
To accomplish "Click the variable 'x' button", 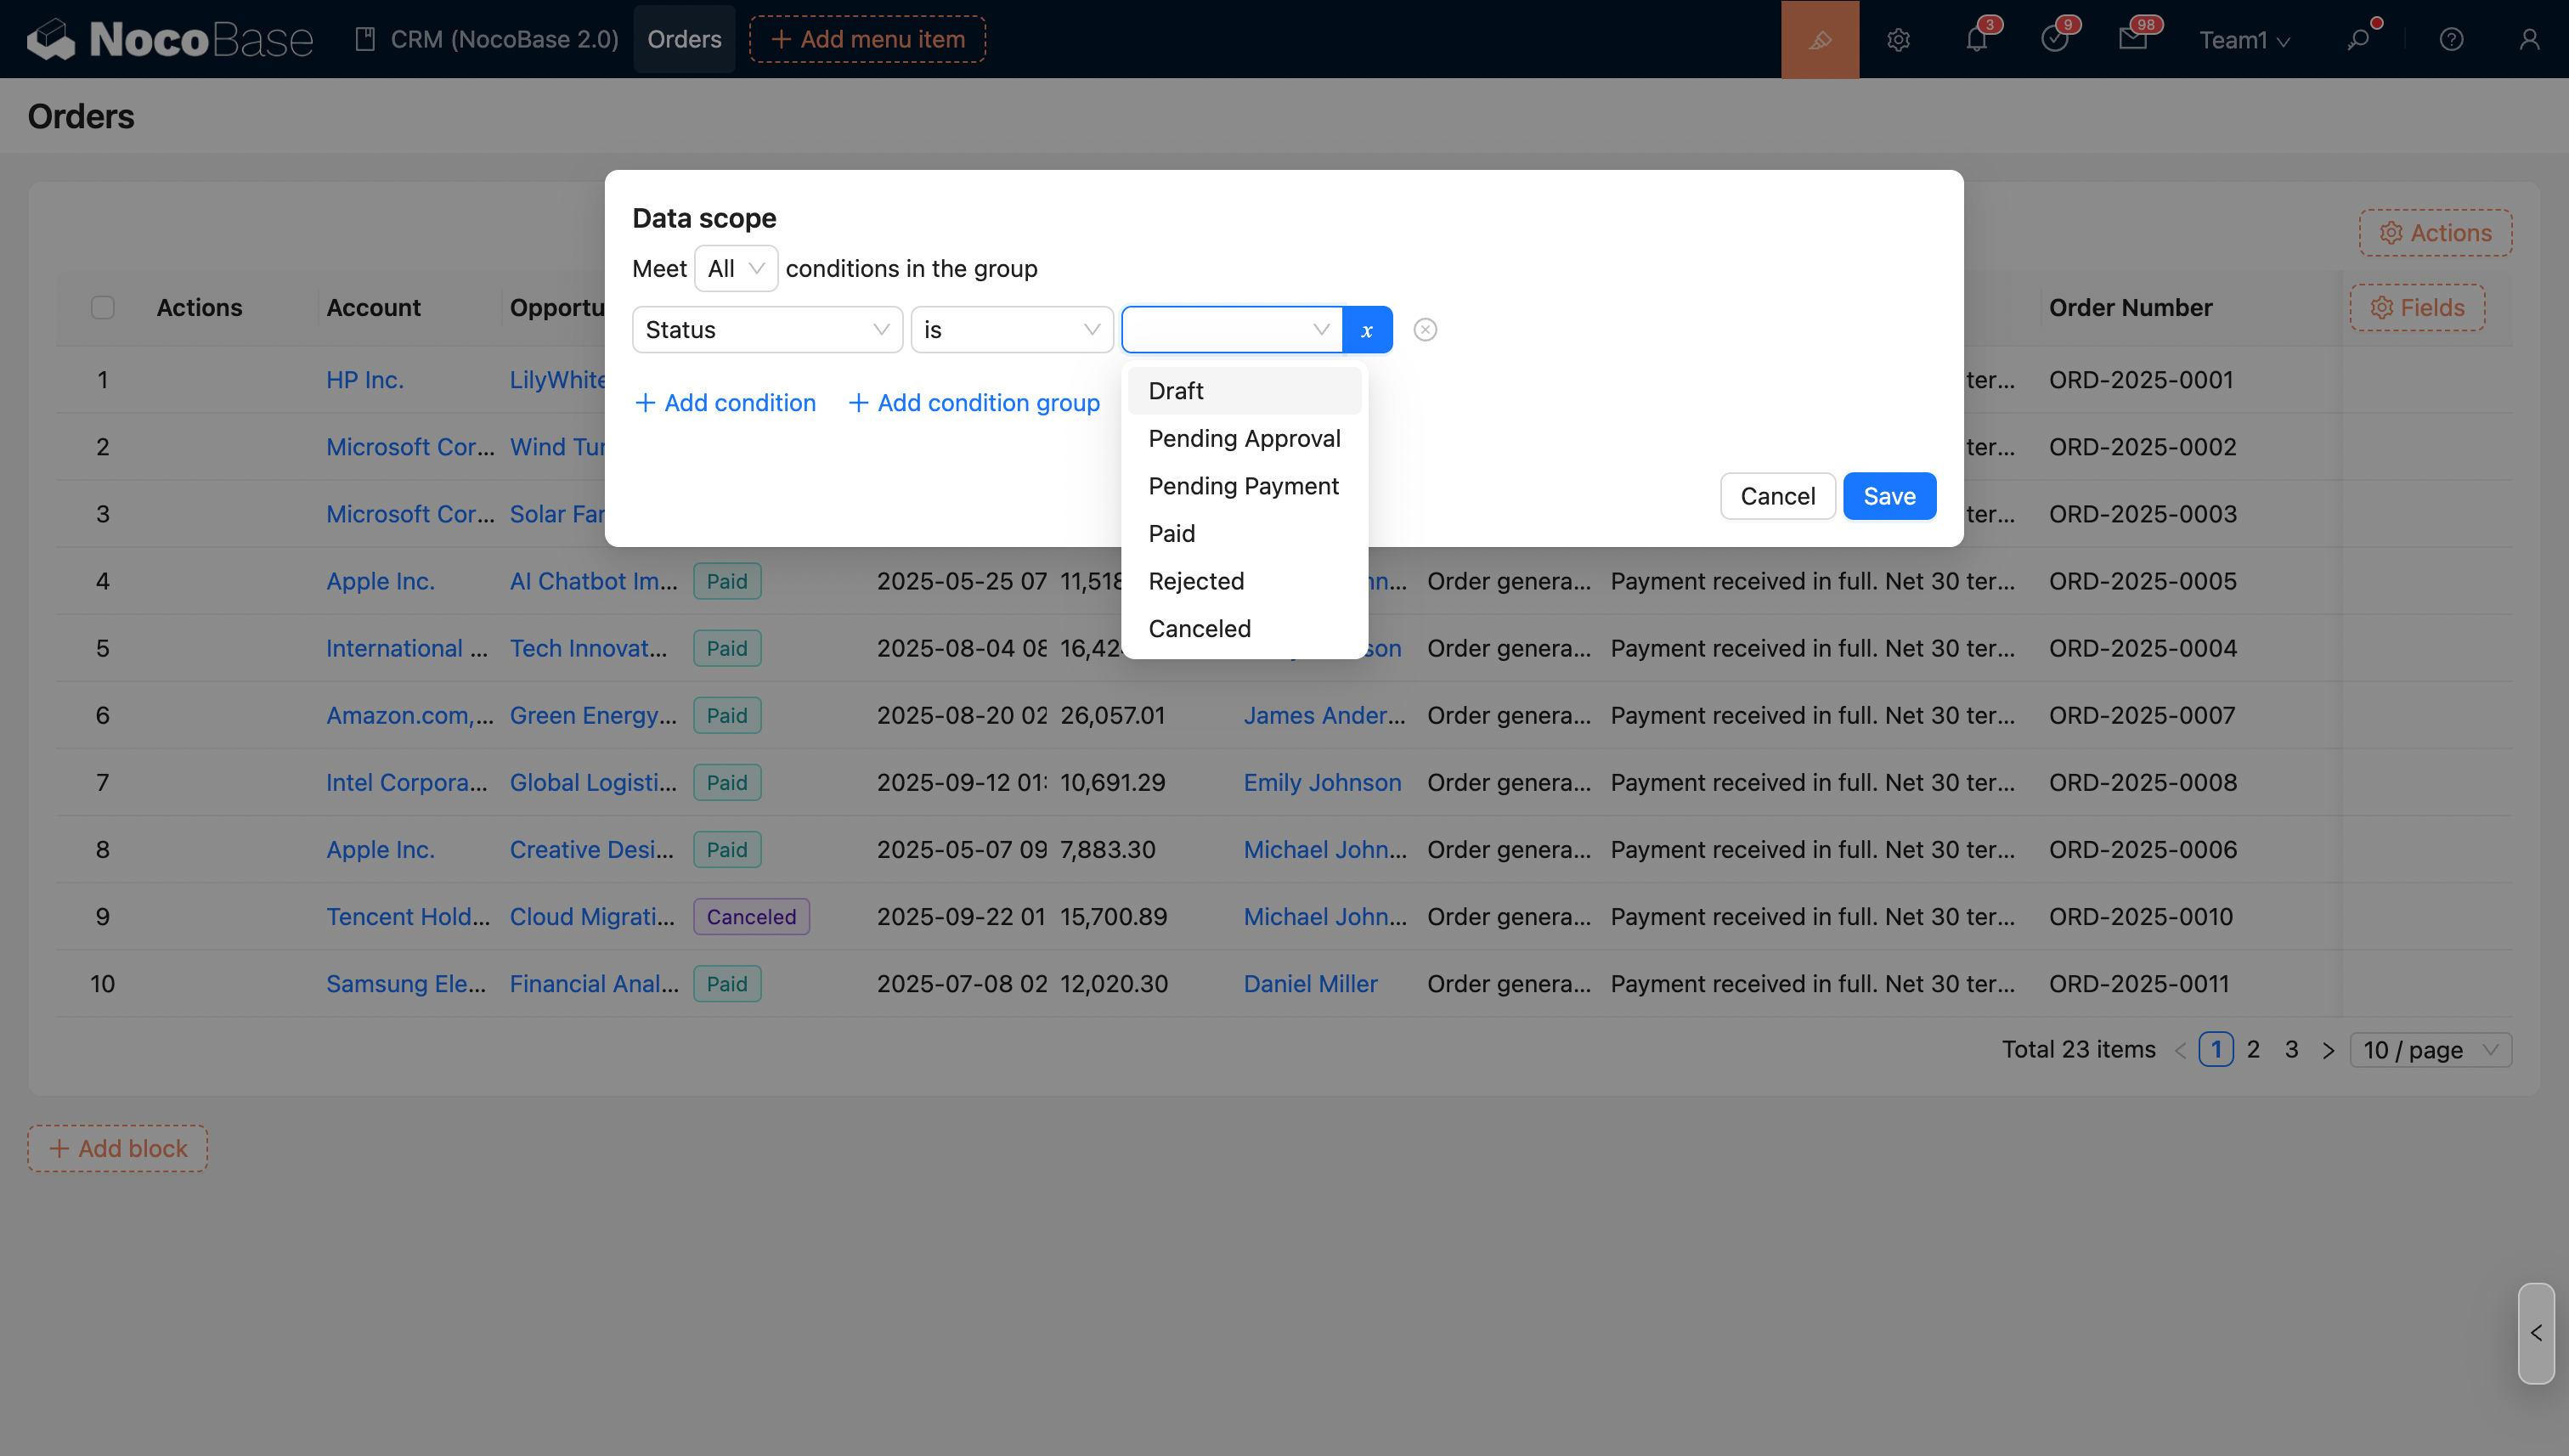I will (x=1367, y=330).
